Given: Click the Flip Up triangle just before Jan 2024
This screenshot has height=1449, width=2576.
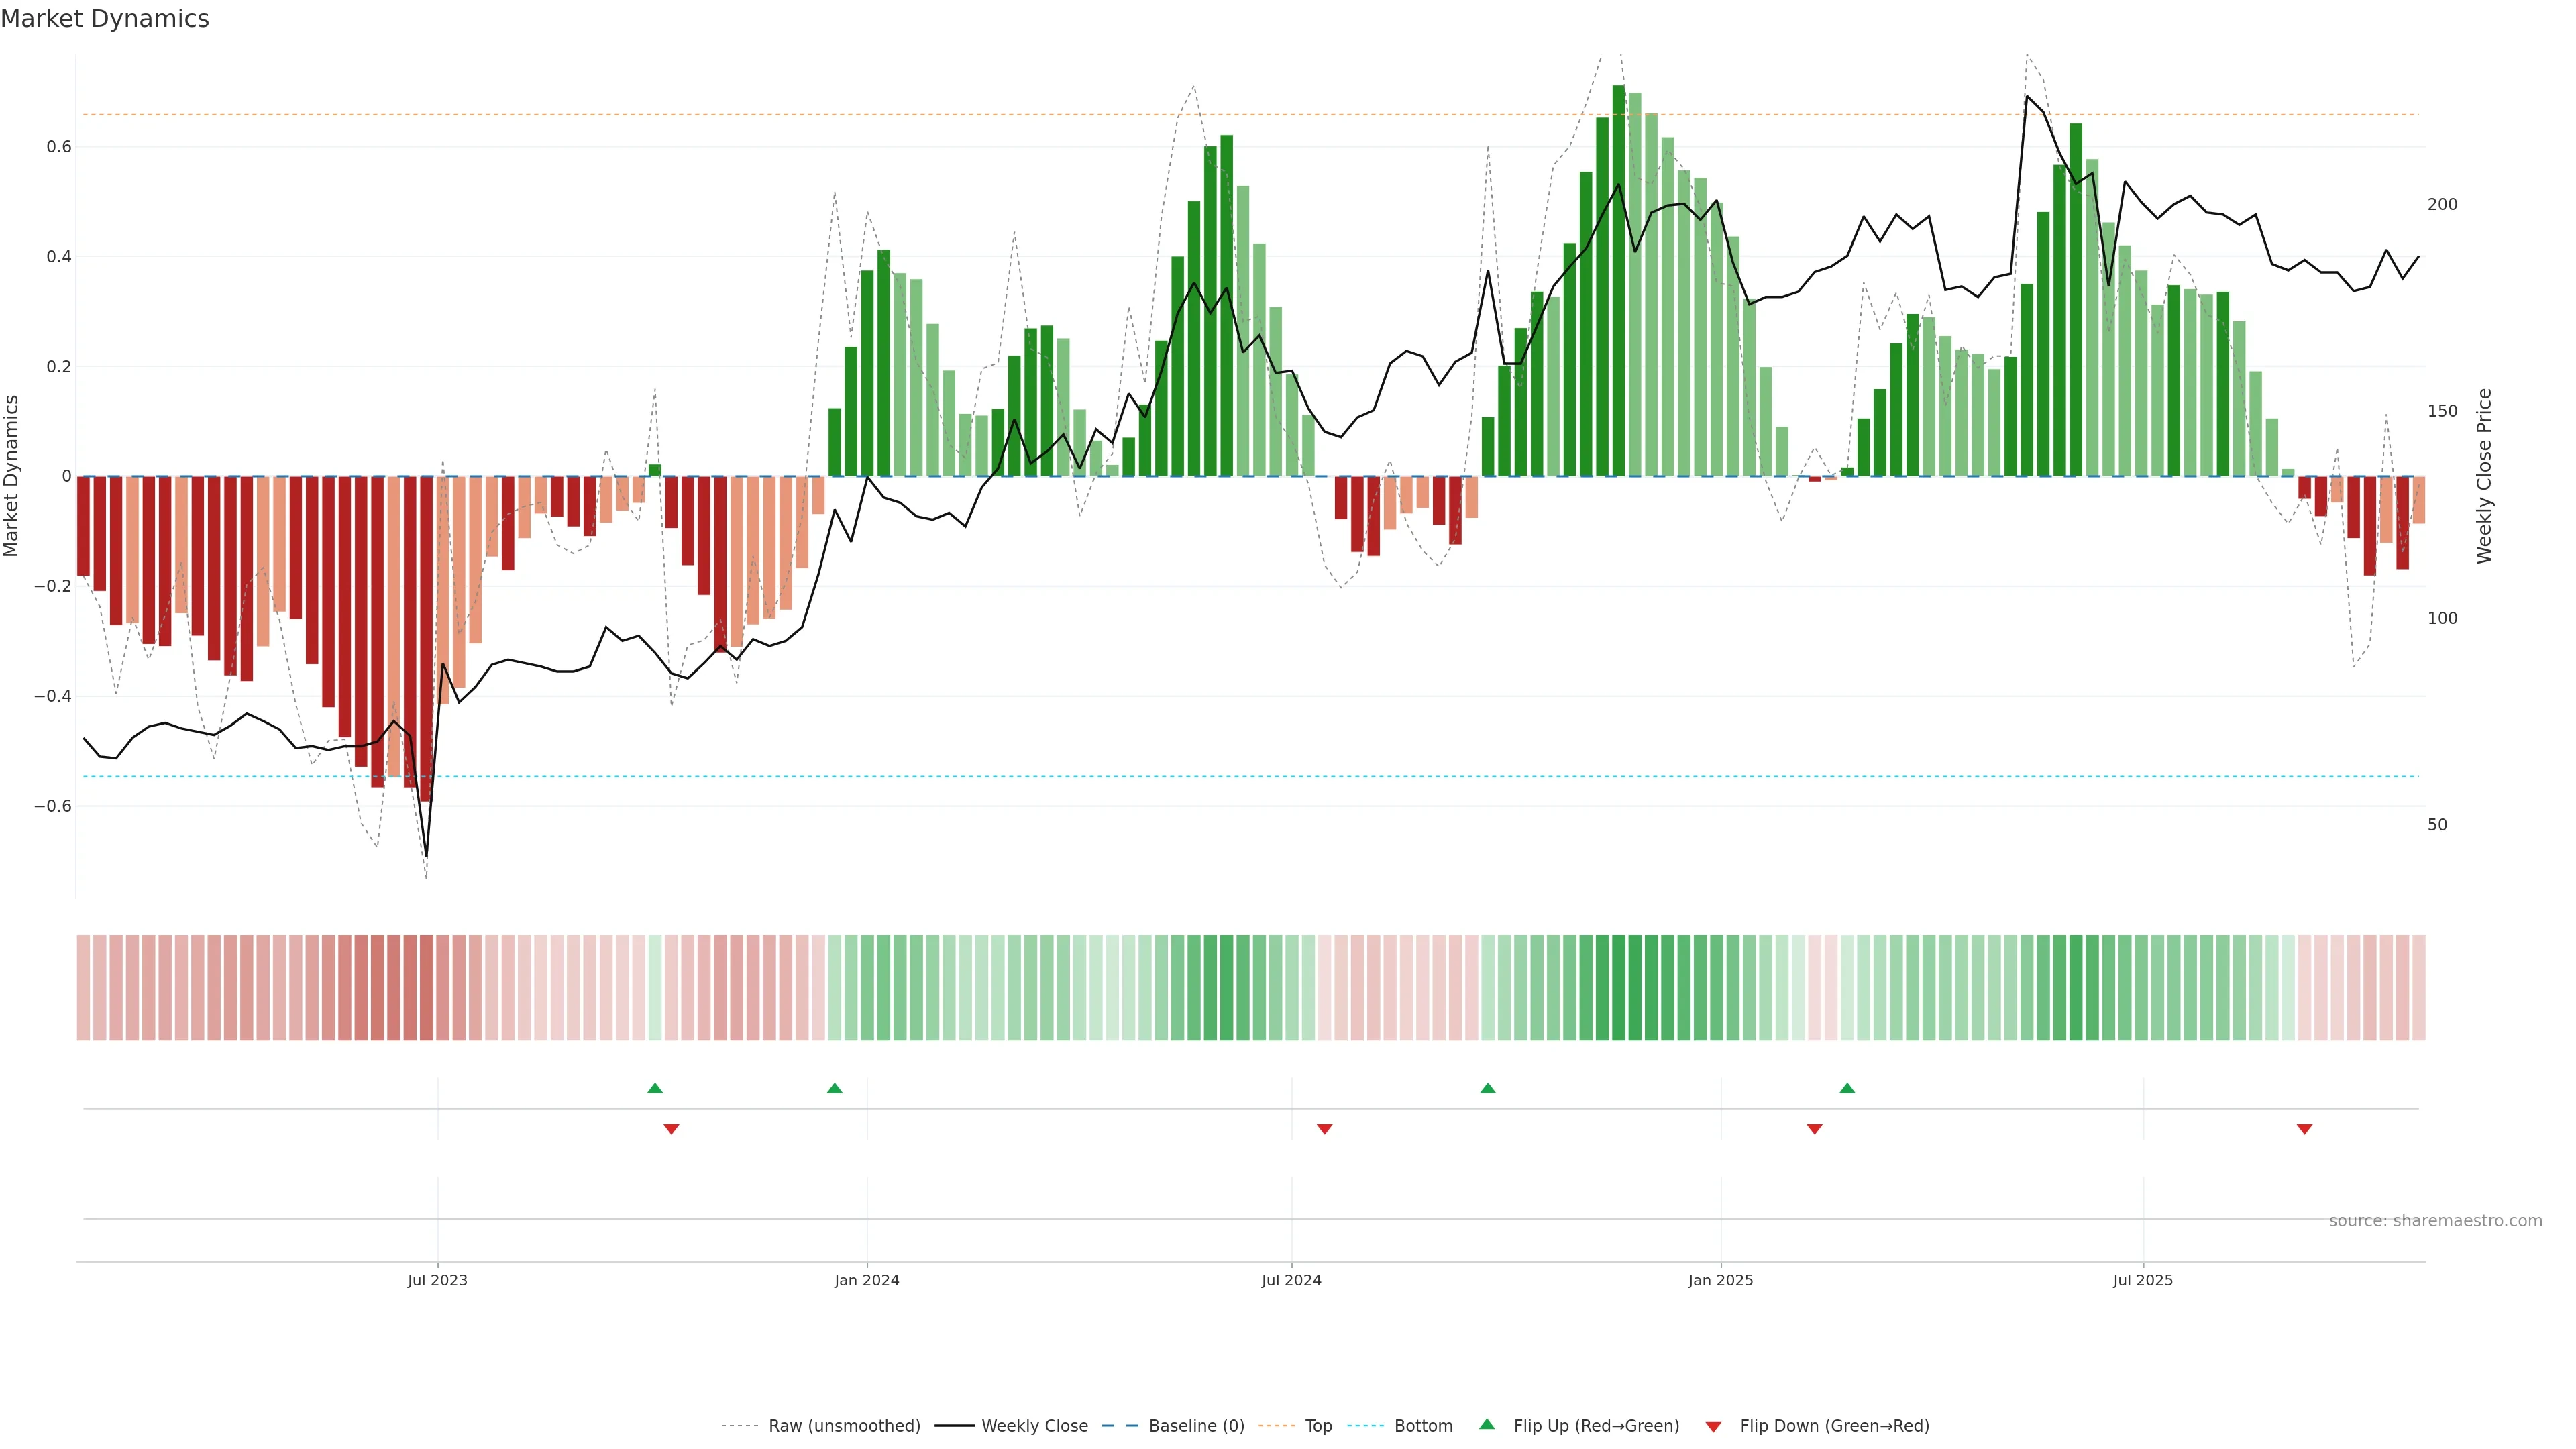Looking at the screenshot, I should point(835,1088).
